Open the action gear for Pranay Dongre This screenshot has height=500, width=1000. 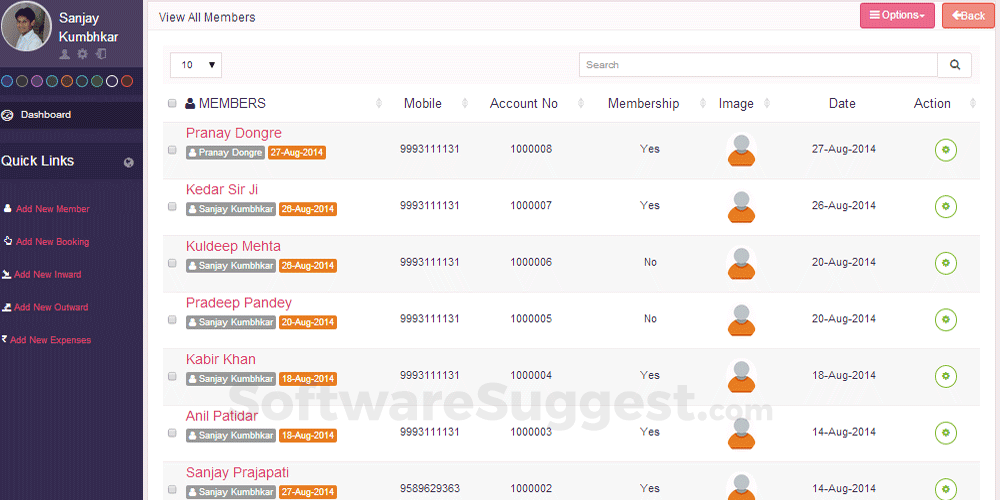pyautogui.click(x=945, y=150)
